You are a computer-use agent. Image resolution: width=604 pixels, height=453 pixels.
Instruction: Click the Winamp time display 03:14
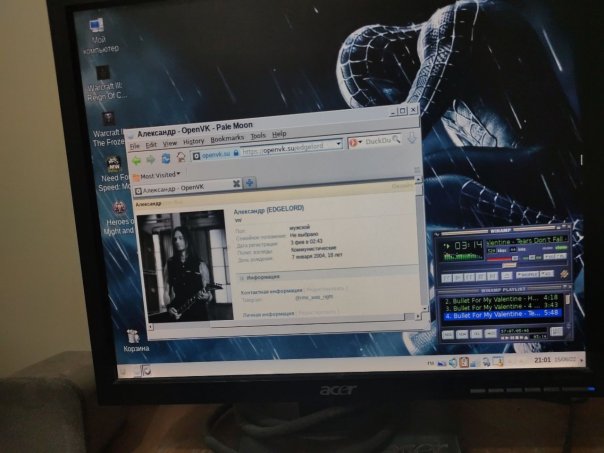coord(469,246)
